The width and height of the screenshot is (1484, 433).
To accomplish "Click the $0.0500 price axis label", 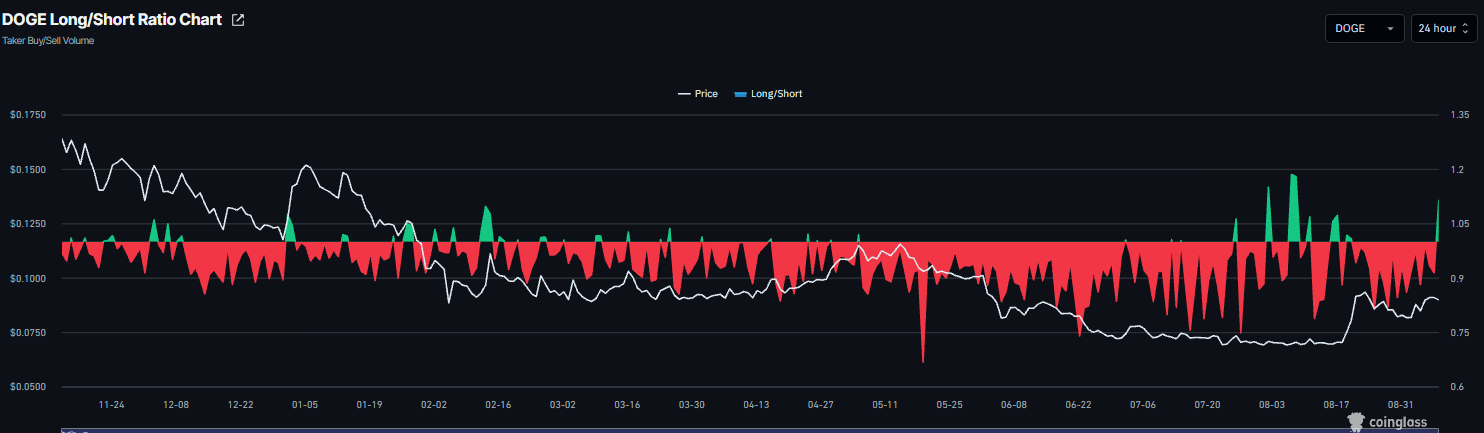I will coord(28,387).
